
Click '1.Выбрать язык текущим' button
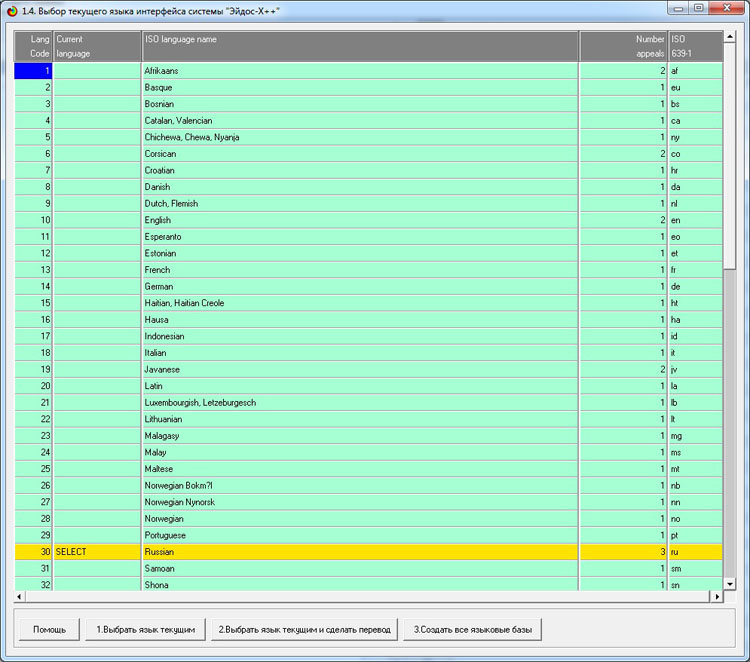pyautogui.click(x=145, y=629)
